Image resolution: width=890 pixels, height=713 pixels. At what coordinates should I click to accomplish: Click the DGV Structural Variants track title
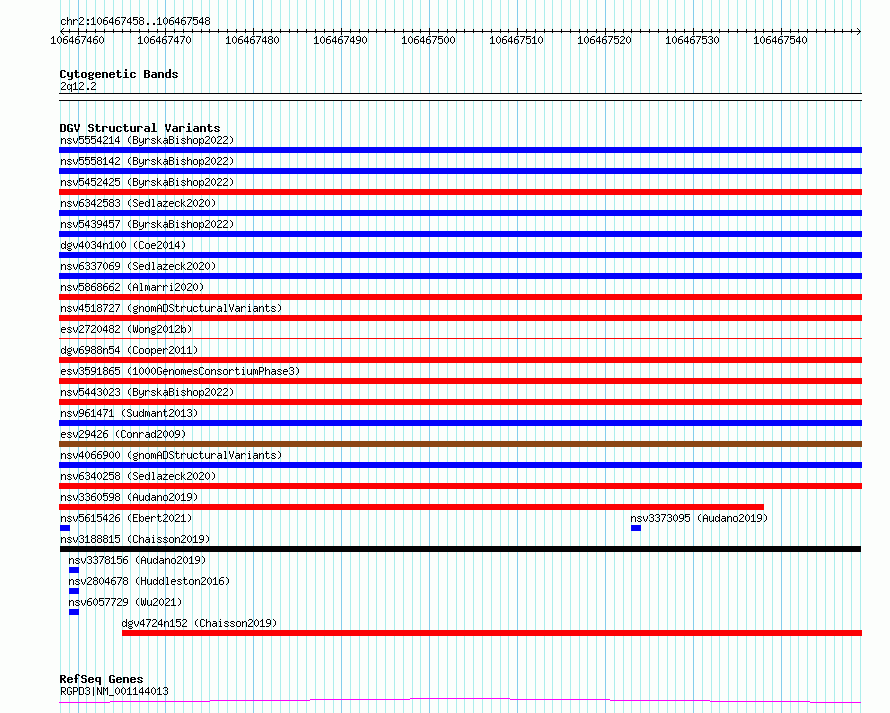(140, 128)
